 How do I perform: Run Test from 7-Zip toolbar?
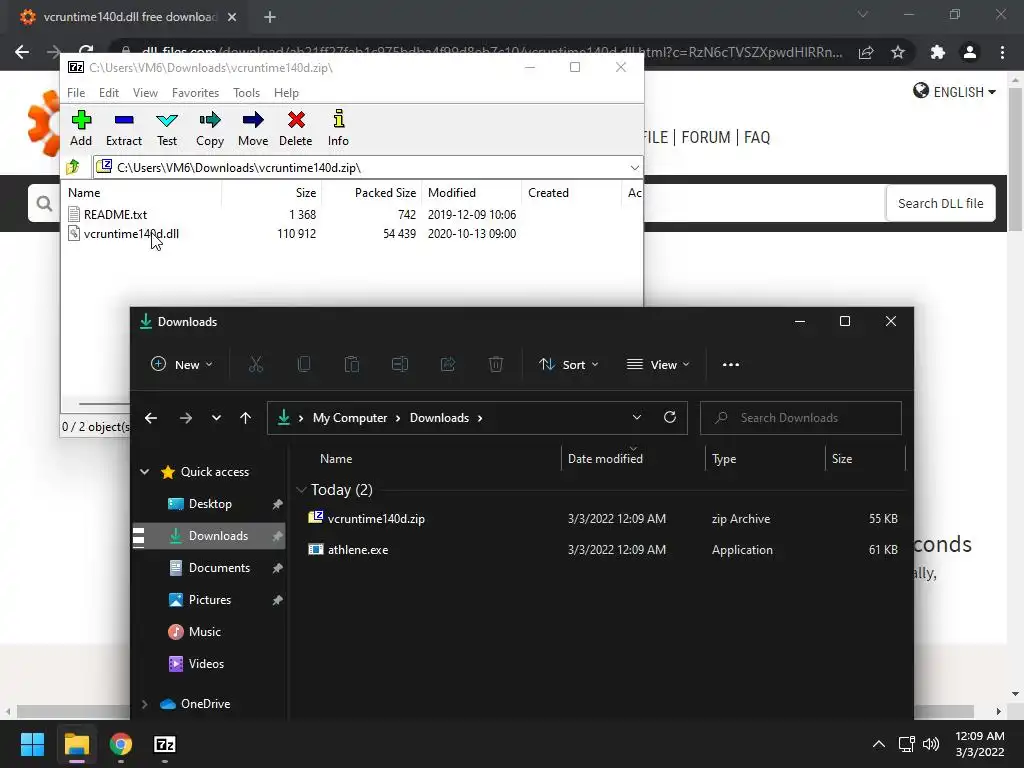pyautogui.click(x=167, y=128)
